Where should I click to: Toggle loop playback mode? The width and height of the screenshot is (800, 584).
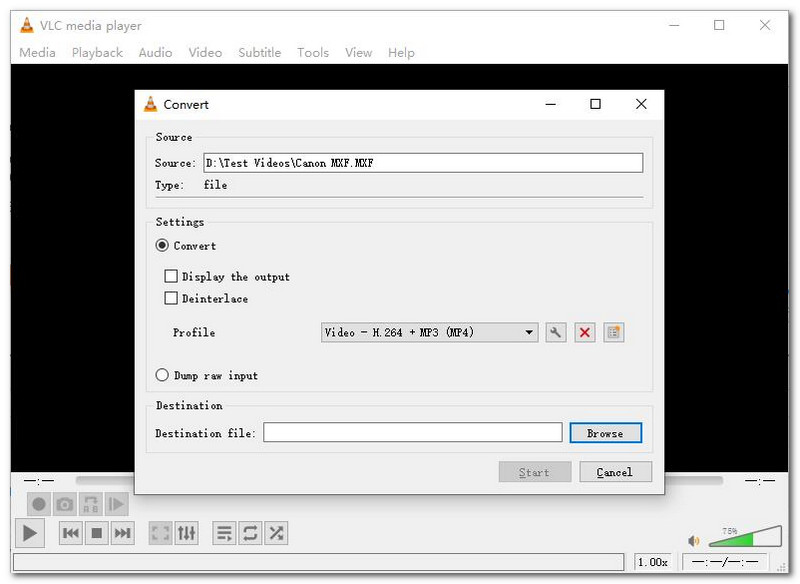(x=250, y=533)
